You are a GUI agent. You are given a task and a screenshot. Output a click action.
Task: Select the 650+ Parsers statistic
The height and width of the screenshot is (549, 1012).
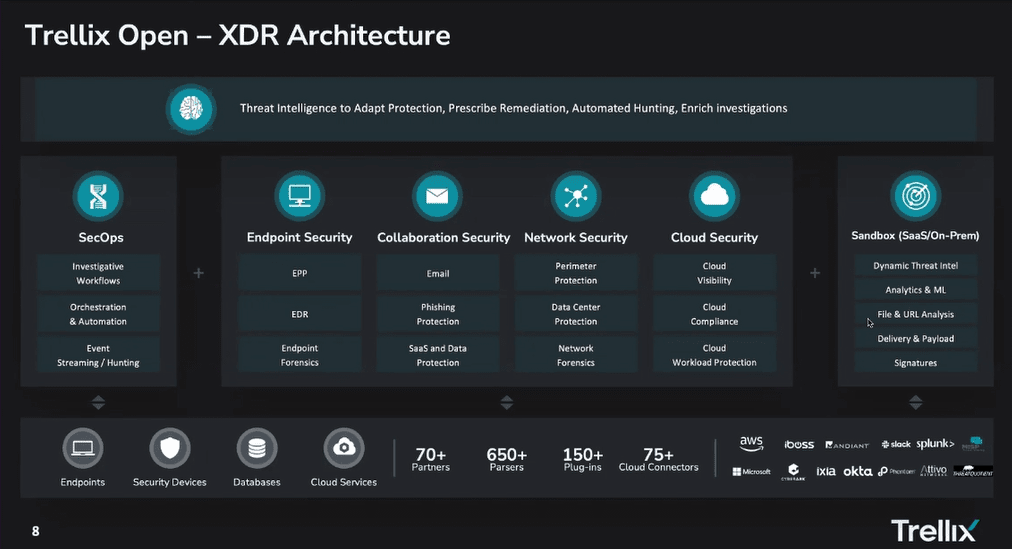point(507,459)
